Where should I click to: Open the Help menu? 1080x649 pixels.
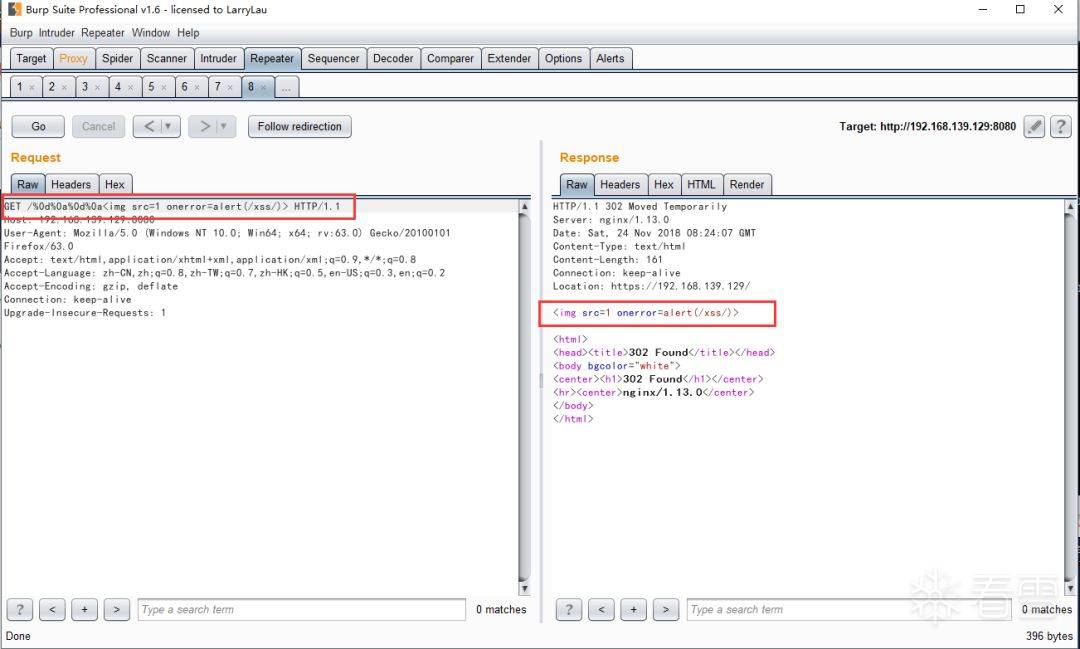188,32
